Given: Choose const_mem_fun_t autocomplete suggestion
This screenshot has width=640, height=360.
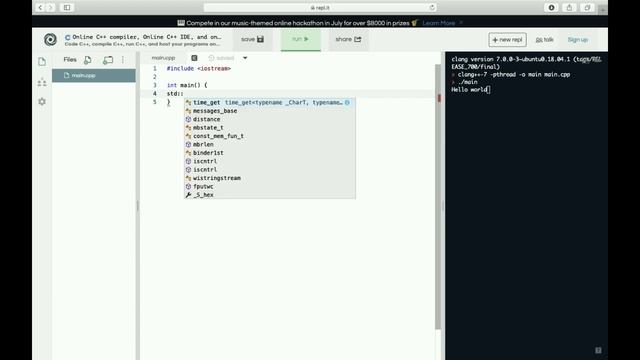Looking at the screenshot, I should click(x=270, y=136).
